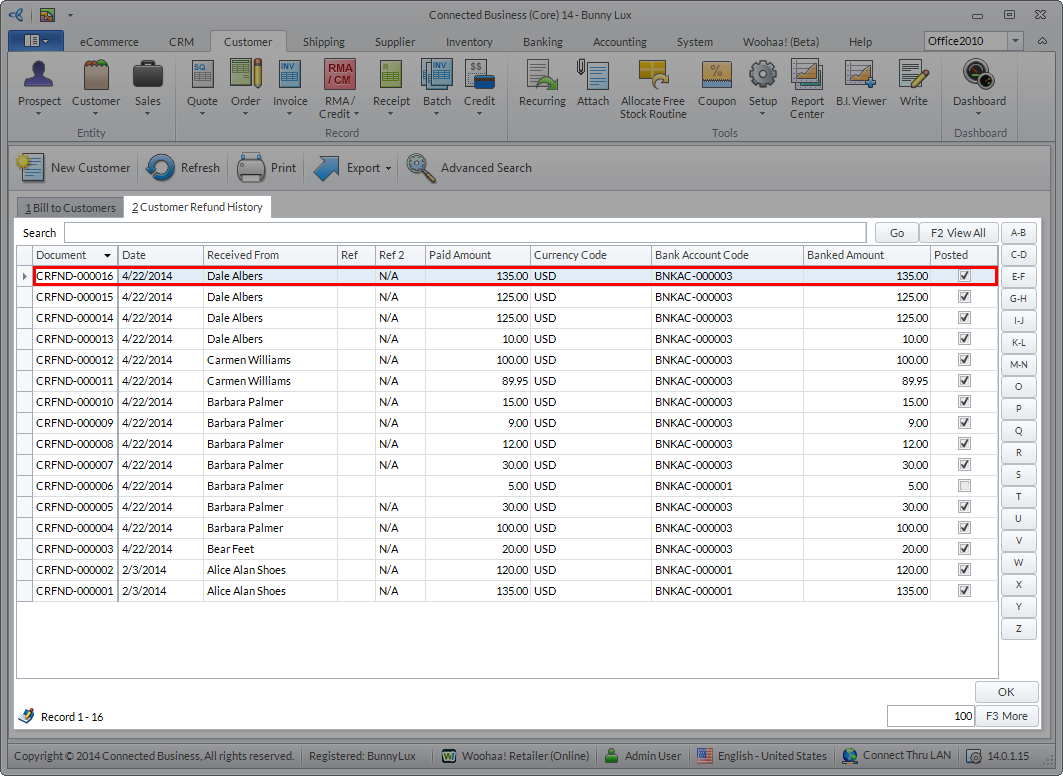
Task: Open the Bill to Customers tab
Action: (x=70, y=207)
